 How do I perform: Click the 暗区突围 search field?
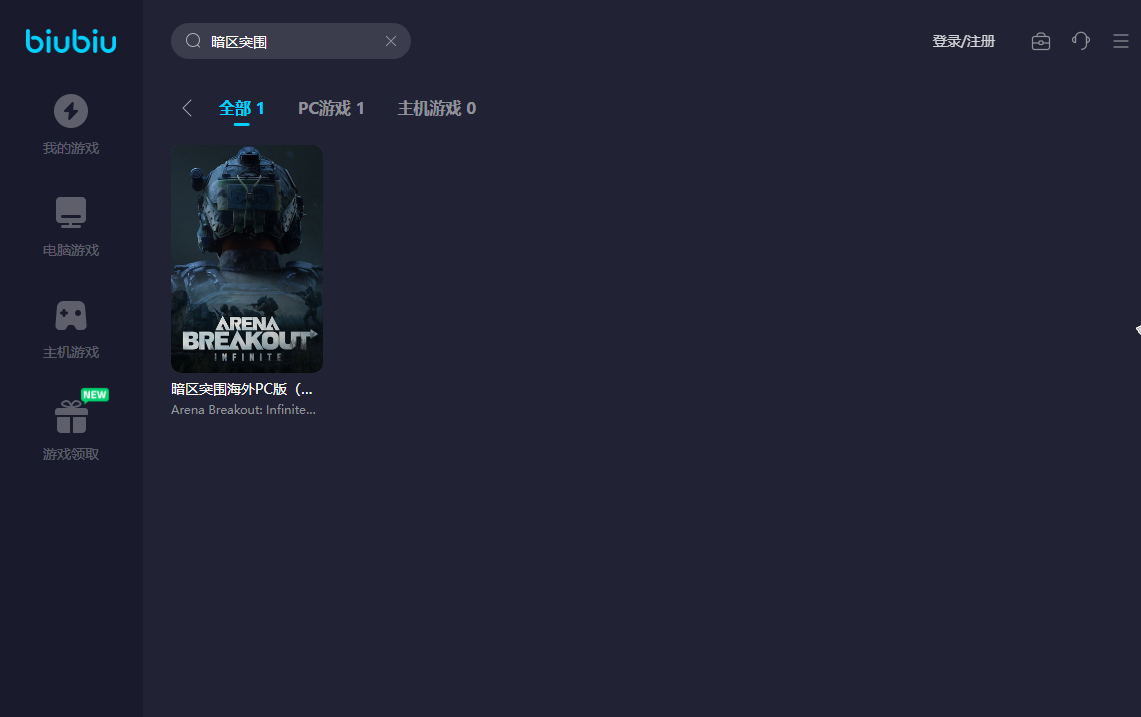(x=290, y=41)
